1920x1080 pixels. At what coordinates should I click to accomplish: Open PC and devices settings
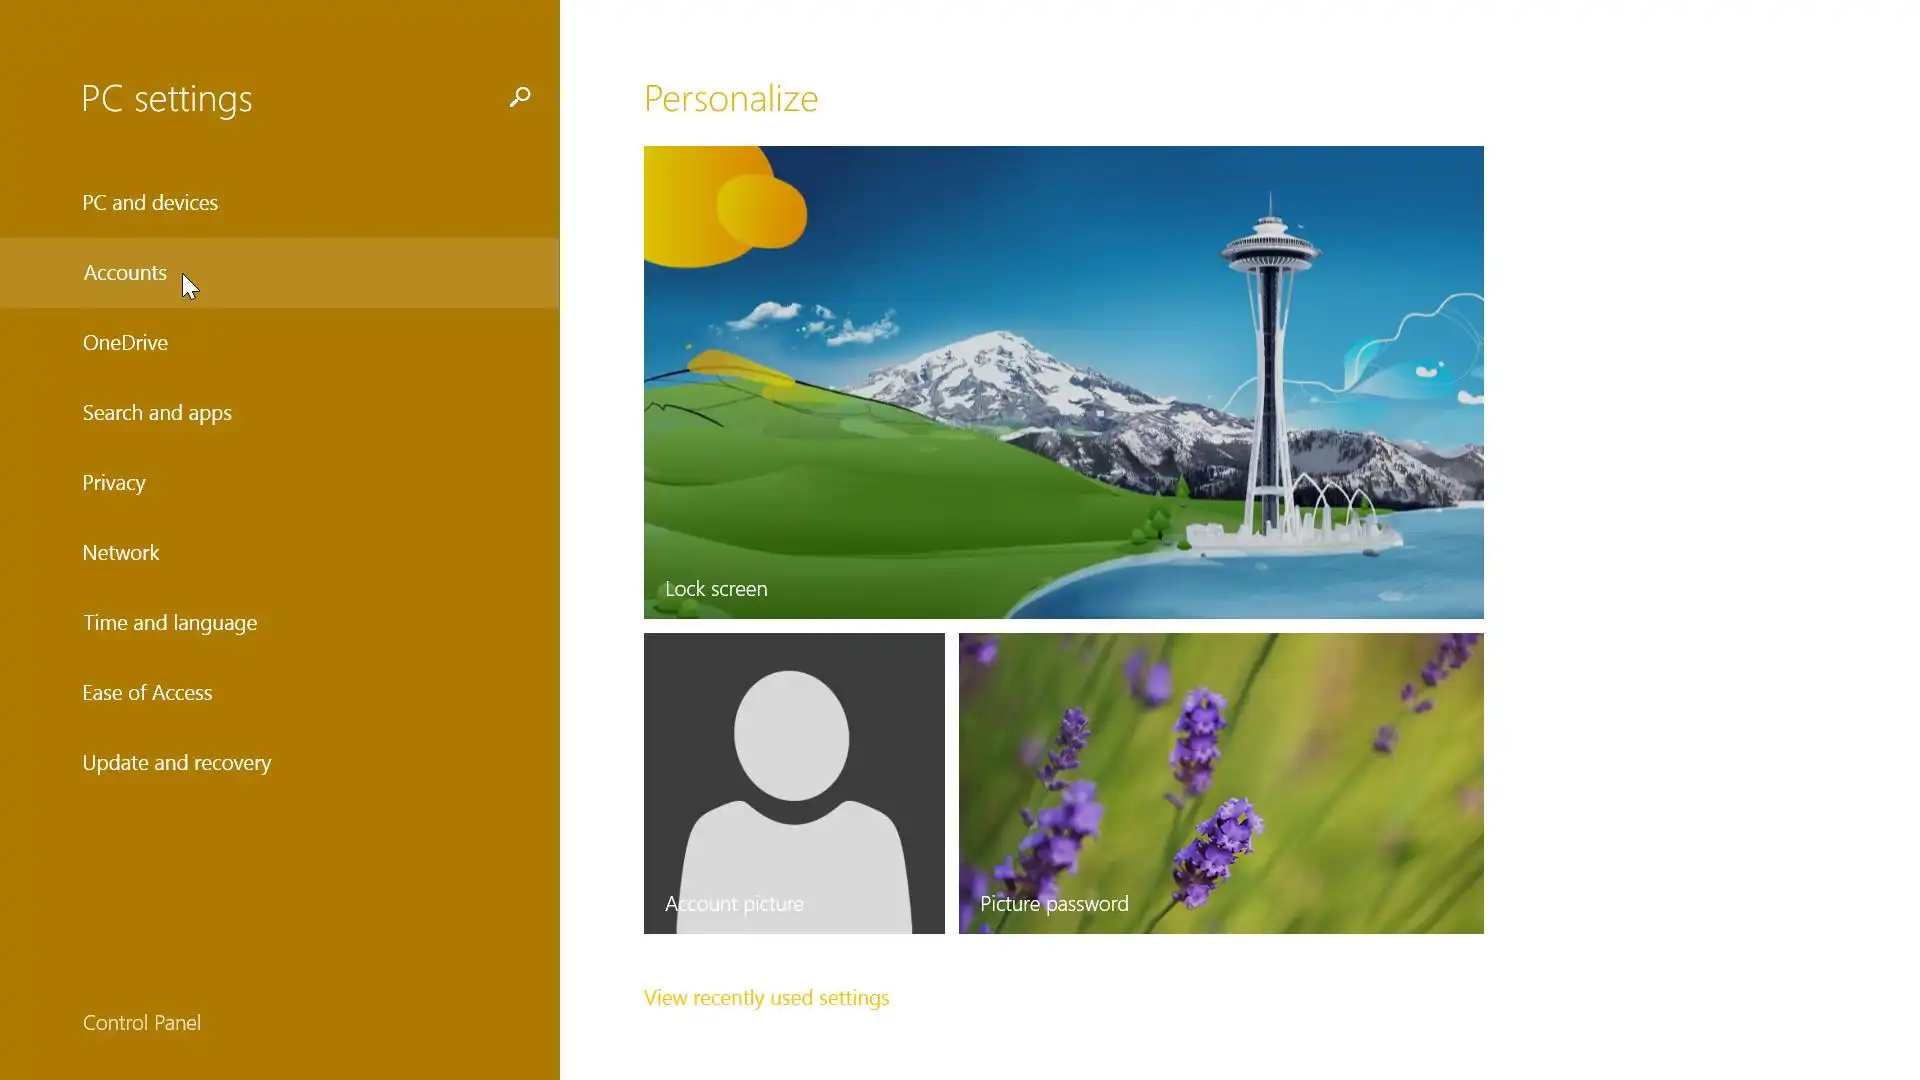pyautogui.click(x=150, y=203)
